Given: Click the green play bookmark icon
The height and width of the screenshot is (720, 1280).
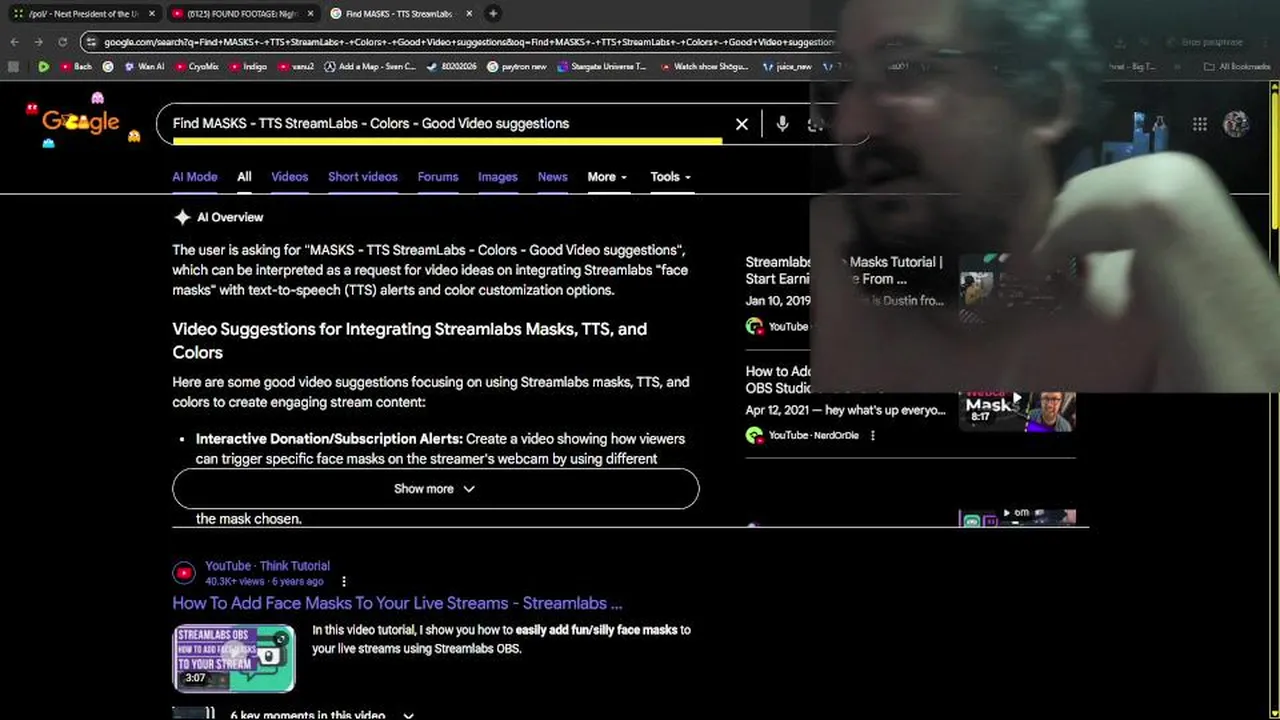Looking at the screenshot, I should click(x=43, y=67).
